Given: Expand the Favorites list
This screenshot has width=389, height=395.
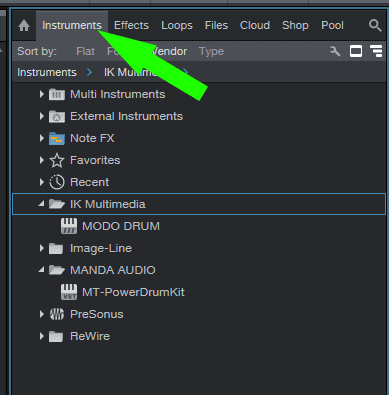Looking at the screenshot, I should [41, 160].
